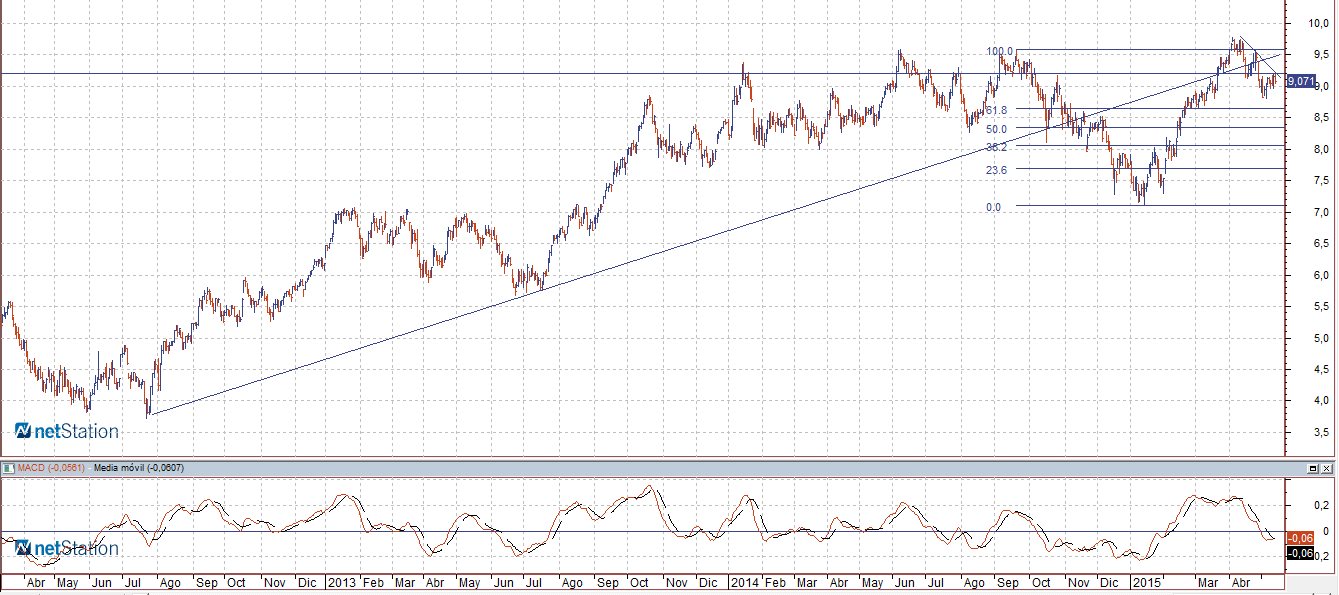This screenshot has height=595, width=1339.
Task: Click the black -0,06 moving average value tag
Action: pyautogui.click(x=1300, y=553)
